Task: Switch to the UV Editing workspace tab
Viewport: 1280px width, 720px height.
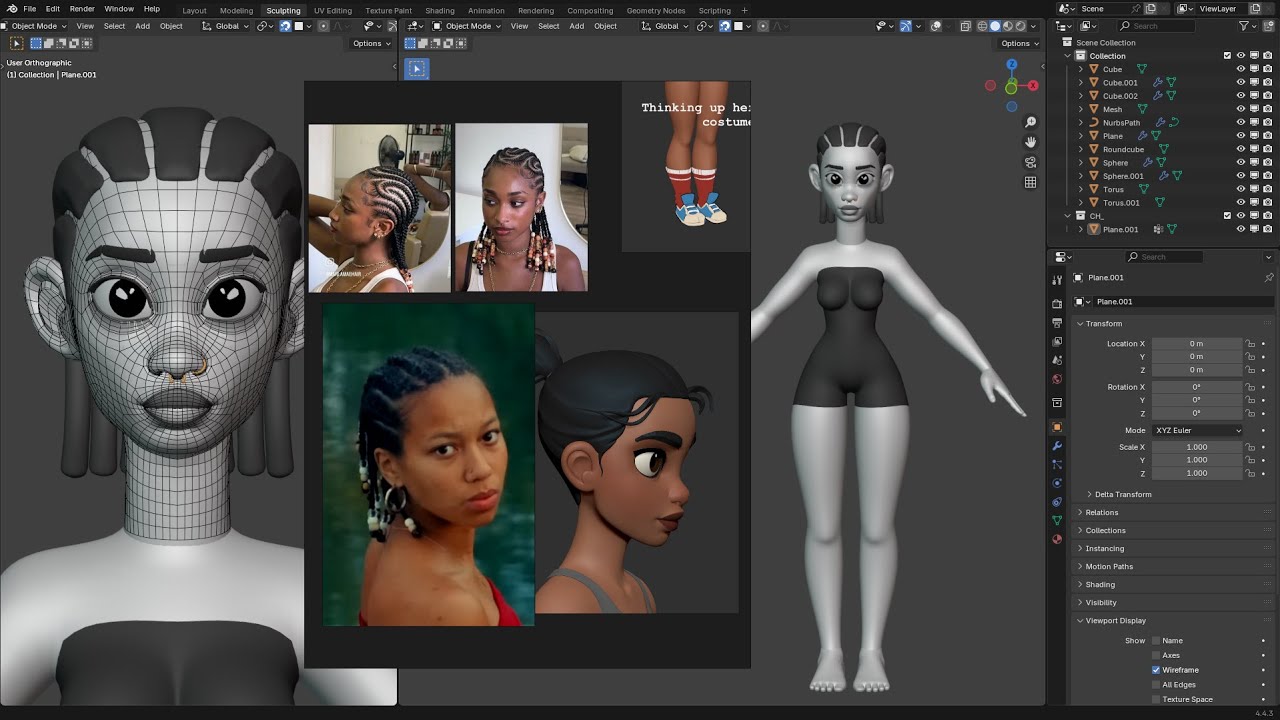Action: [333, 10]
